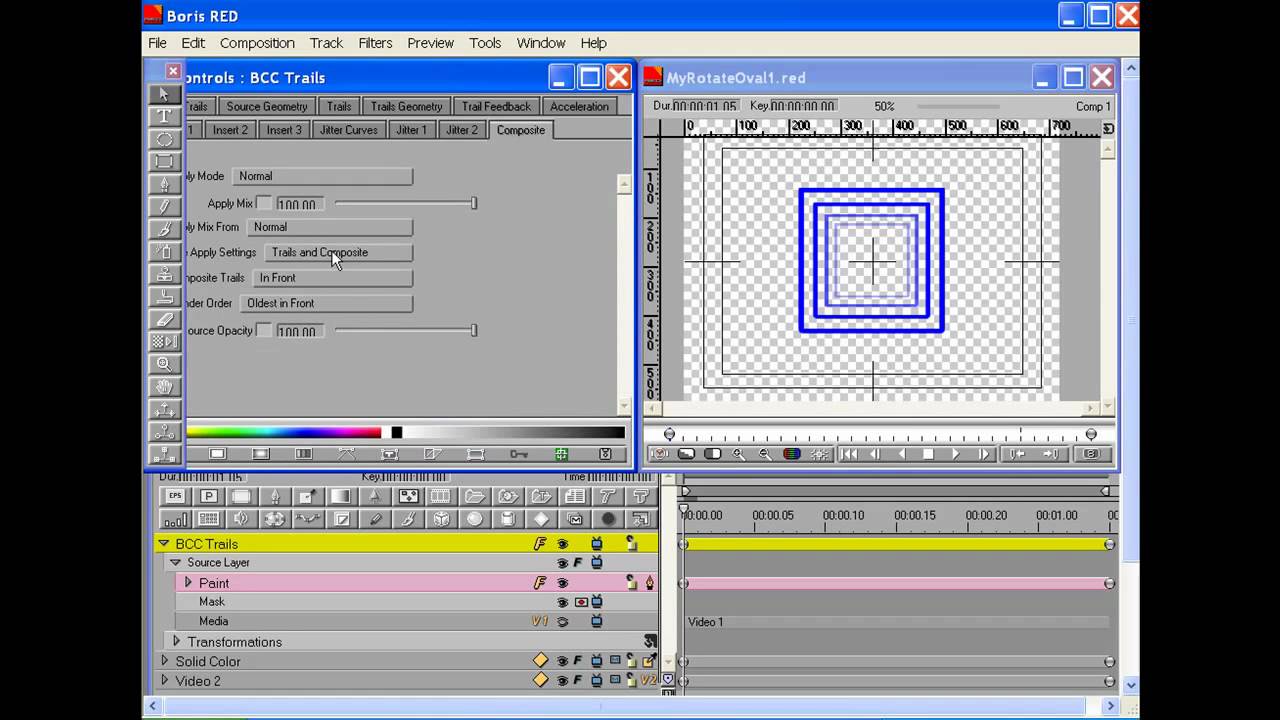Expand the Transformations group
The width and height of the screenshot is (1280, 720).
click(x=176, y=641)
